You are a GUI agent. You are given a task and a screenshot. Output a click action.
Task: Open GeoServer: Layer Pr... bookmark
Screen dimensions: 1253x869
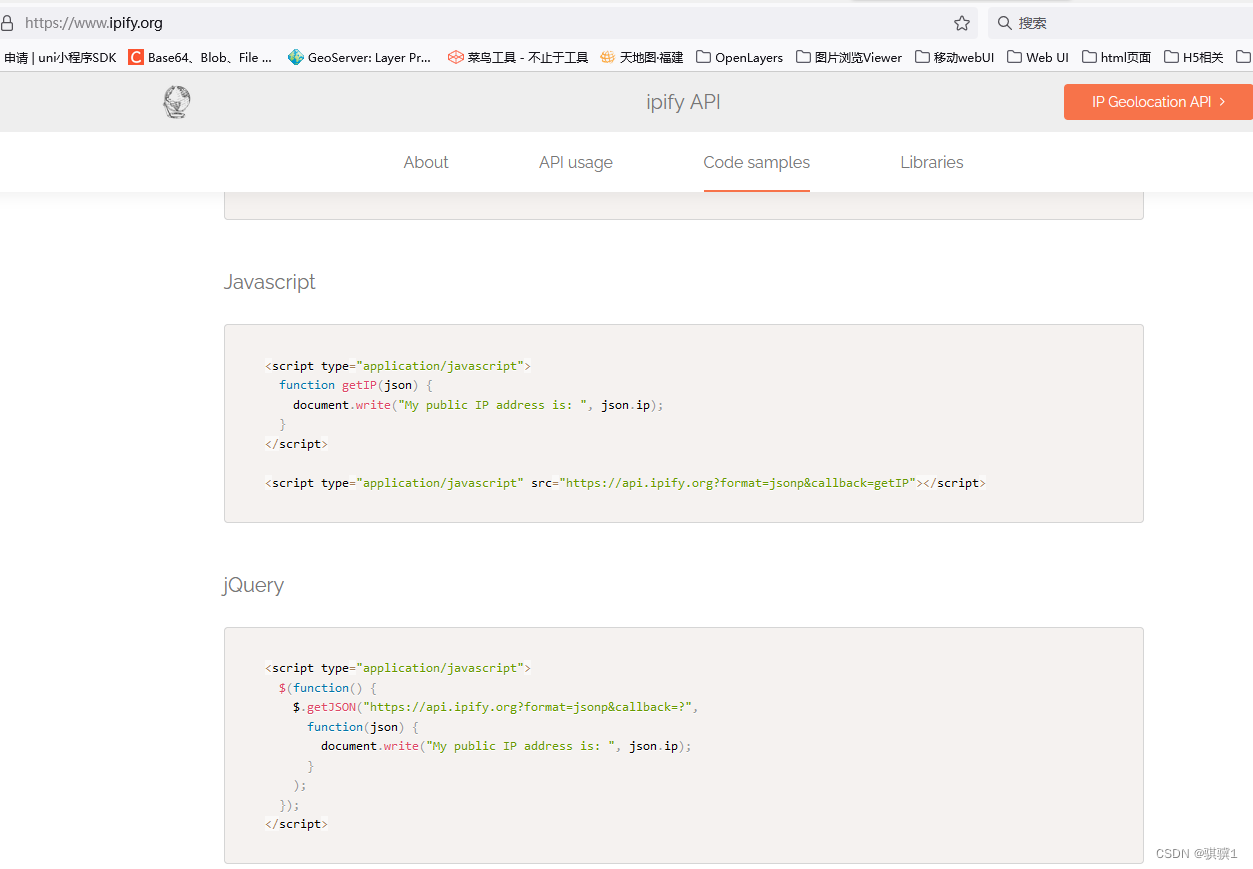point(359,58)
